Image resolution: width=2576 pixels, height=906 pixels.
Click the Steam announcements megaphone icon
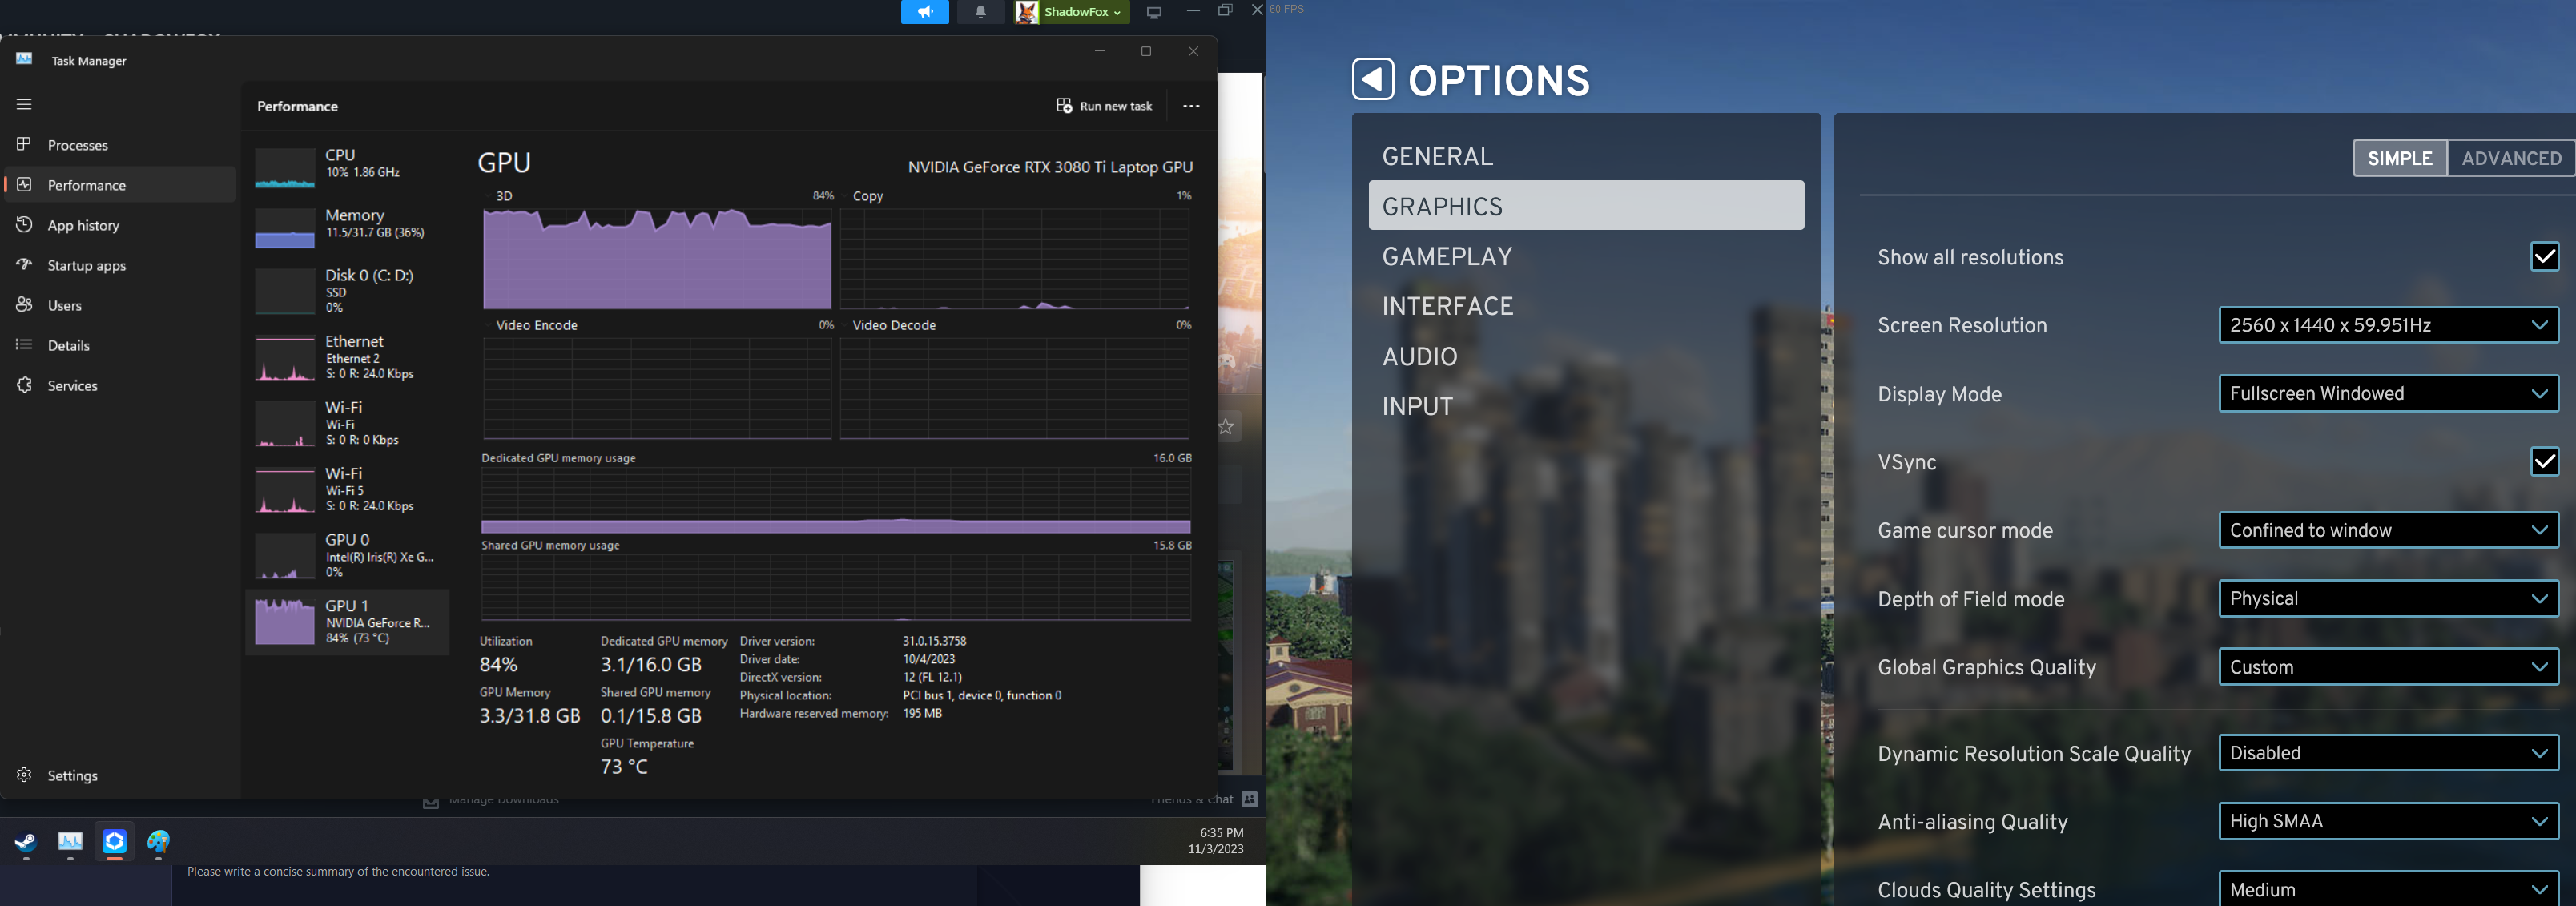[x=925, y=12]
